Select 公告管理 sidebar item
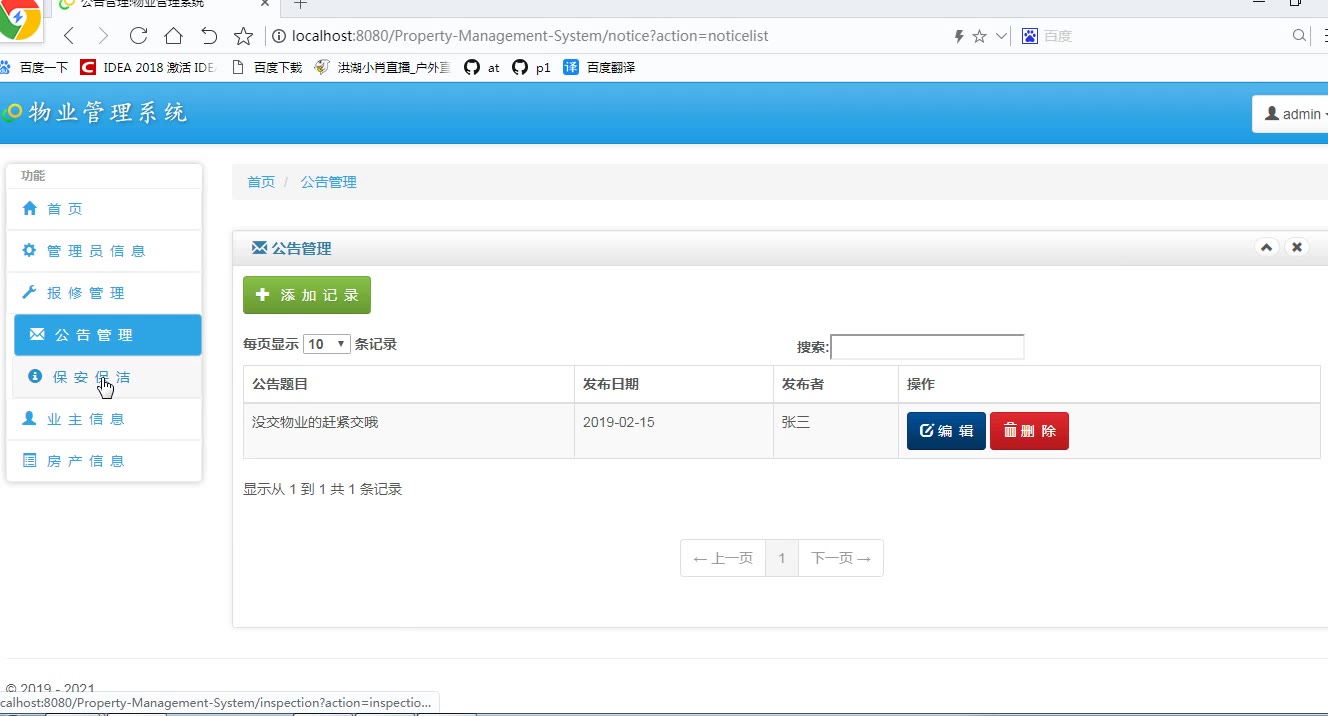 point(108,335)
